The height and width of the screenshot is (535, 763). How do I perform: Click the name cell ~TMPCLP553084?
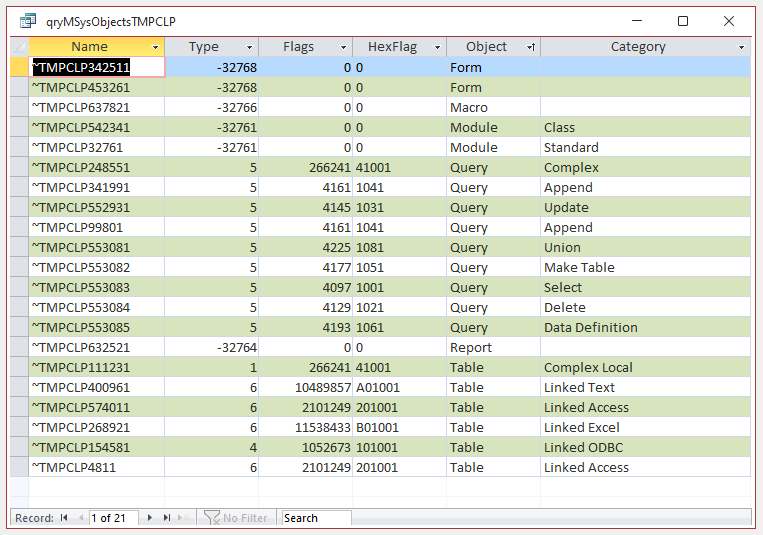coord(97,307)
